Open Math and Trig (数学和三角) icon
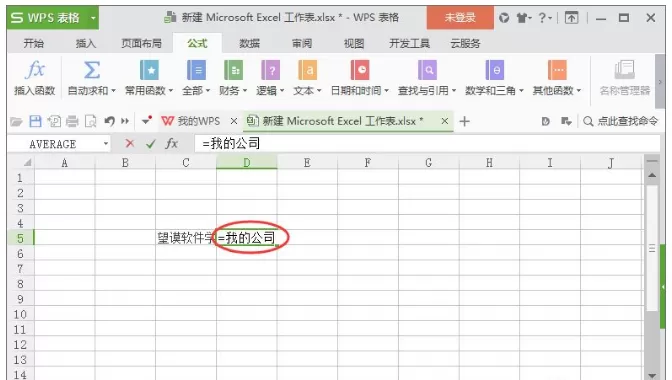Screen dimensions: 672x380 (x=495, y=70)
